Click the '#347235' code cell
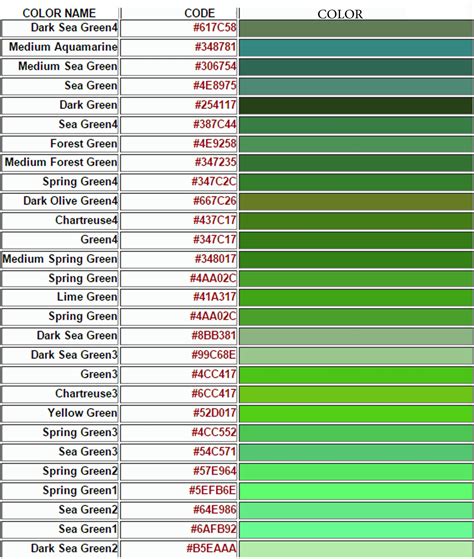Screen dimensions: 474x559 click(179, 163)
